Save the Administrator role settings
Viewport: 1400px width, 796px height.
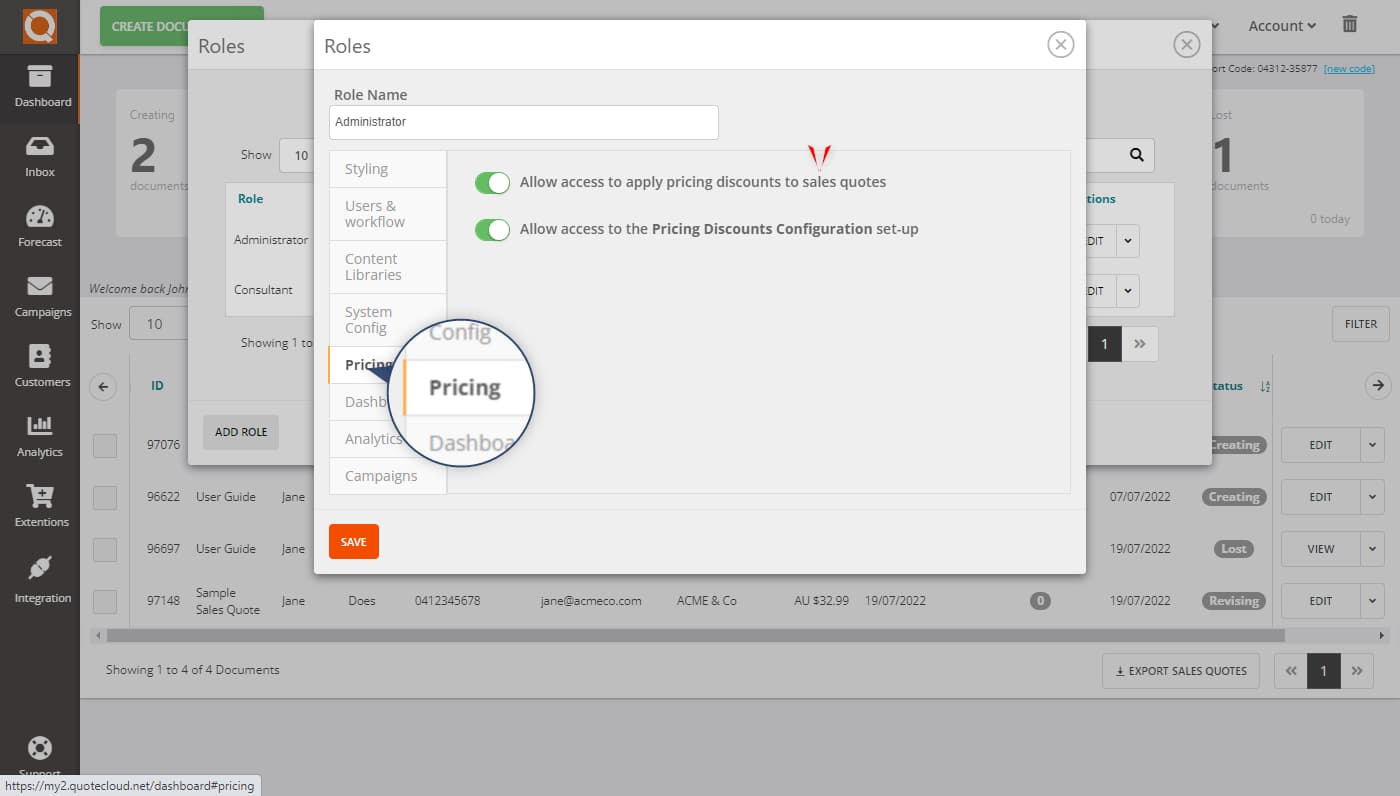pos(353,541)
